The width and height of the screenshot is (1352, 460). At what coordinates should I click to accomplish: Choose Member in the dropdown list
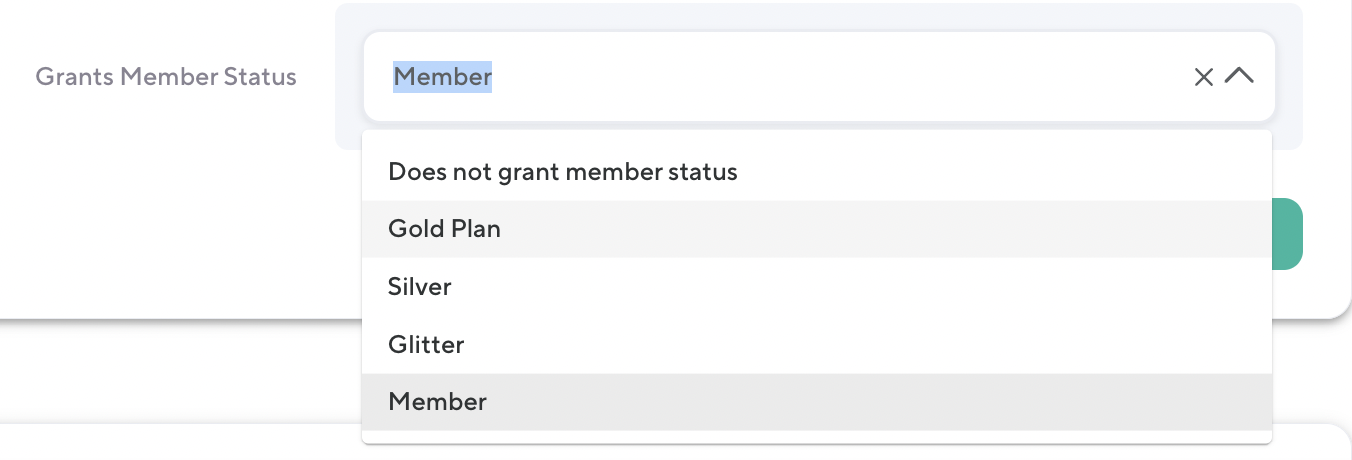tap(437, 402)
